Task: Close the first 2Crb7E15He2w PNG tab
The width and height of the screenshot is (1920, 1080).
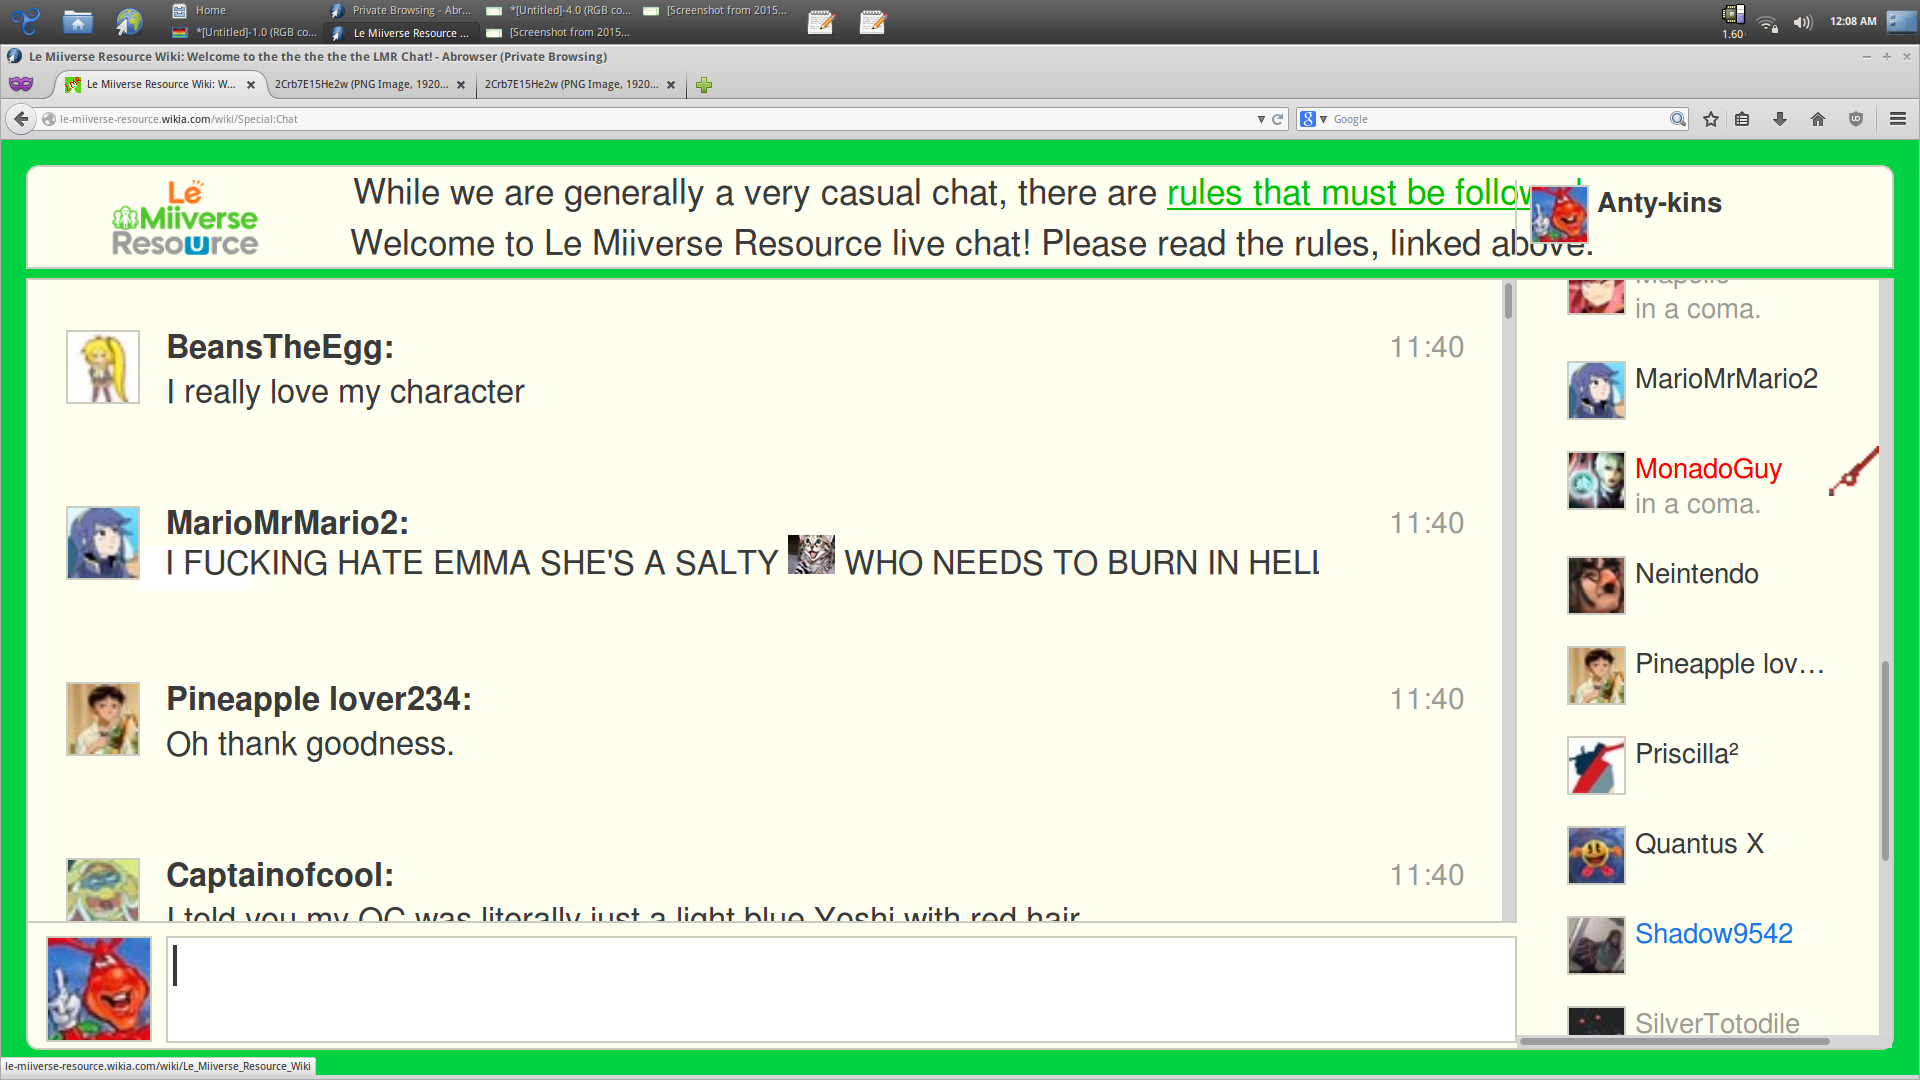Action: coord(461,85)
